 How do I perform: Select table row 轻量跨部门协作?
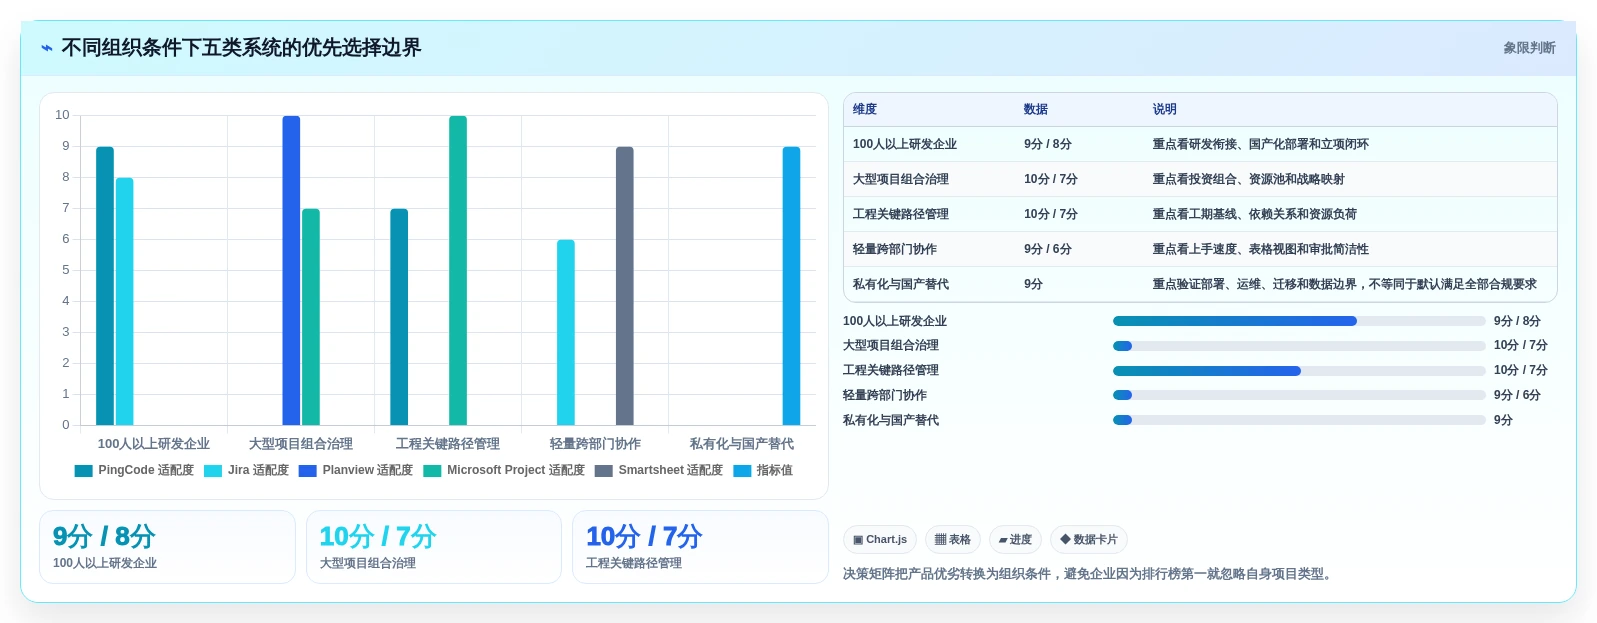pos(1200,249)
